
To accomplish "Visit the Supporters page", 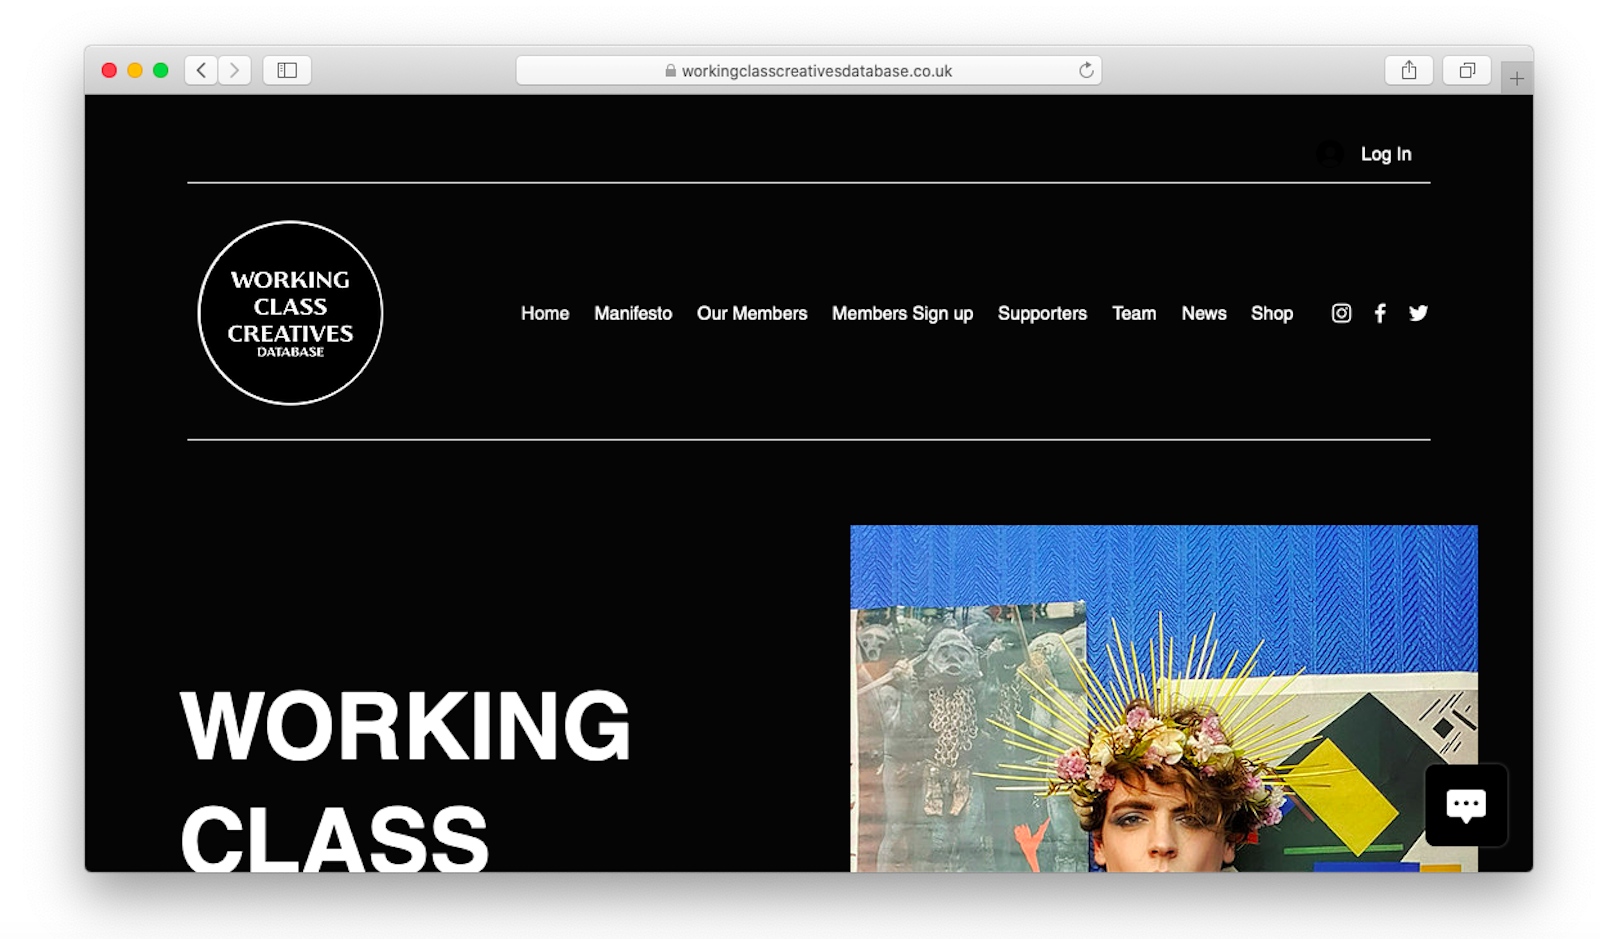I will pyautogui.click(x=1042, y=314).
